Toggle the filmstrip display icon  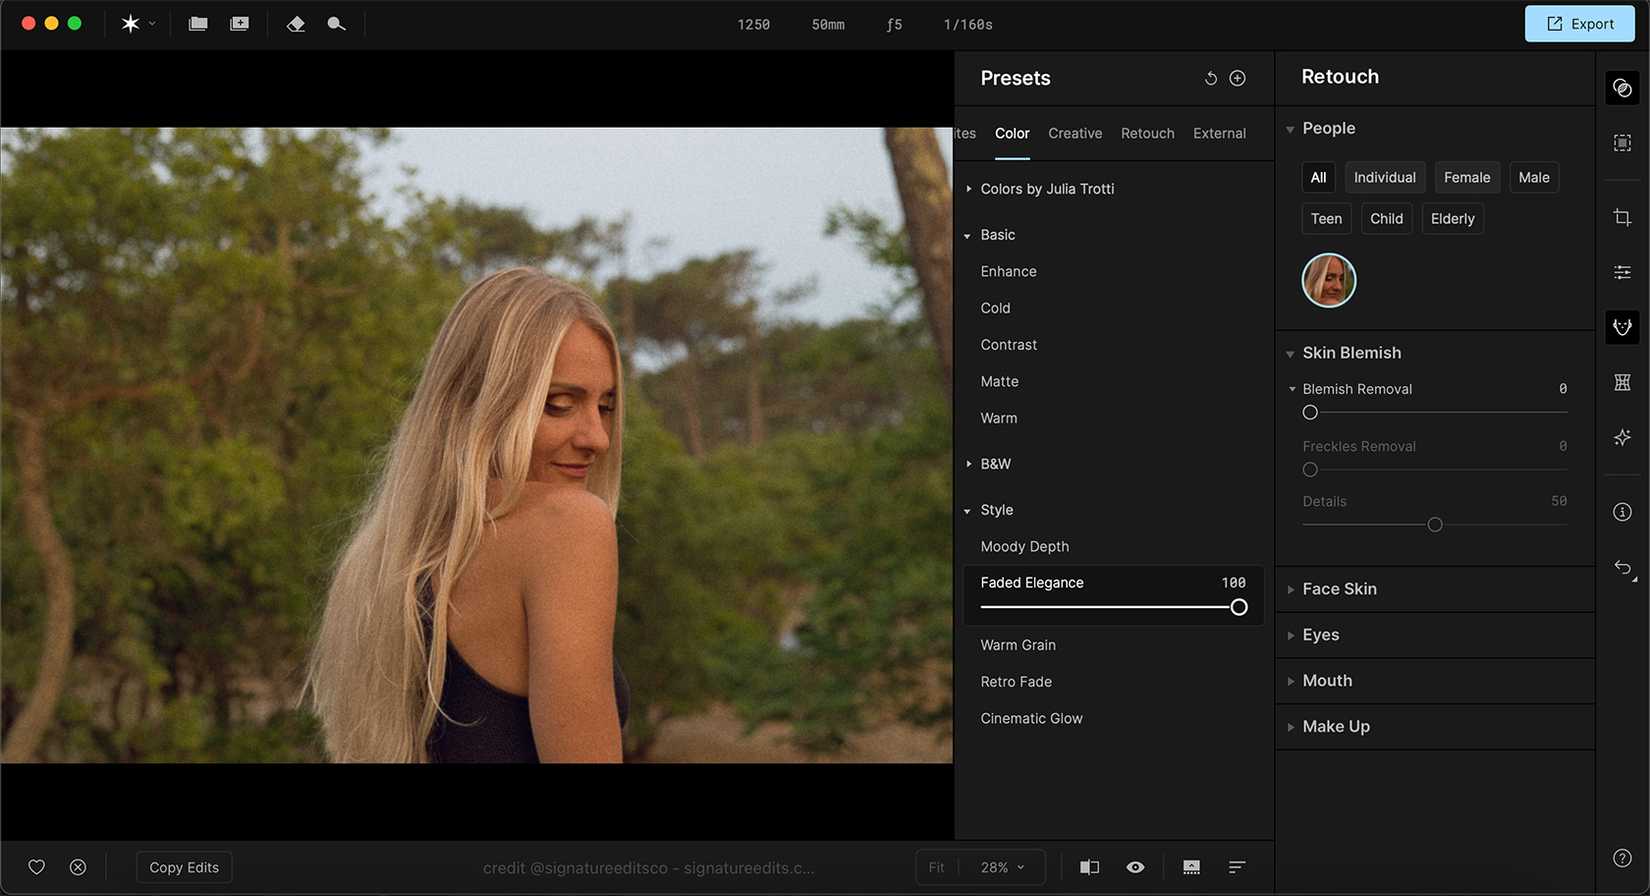pyautogui.click(x=1191, y=867)
